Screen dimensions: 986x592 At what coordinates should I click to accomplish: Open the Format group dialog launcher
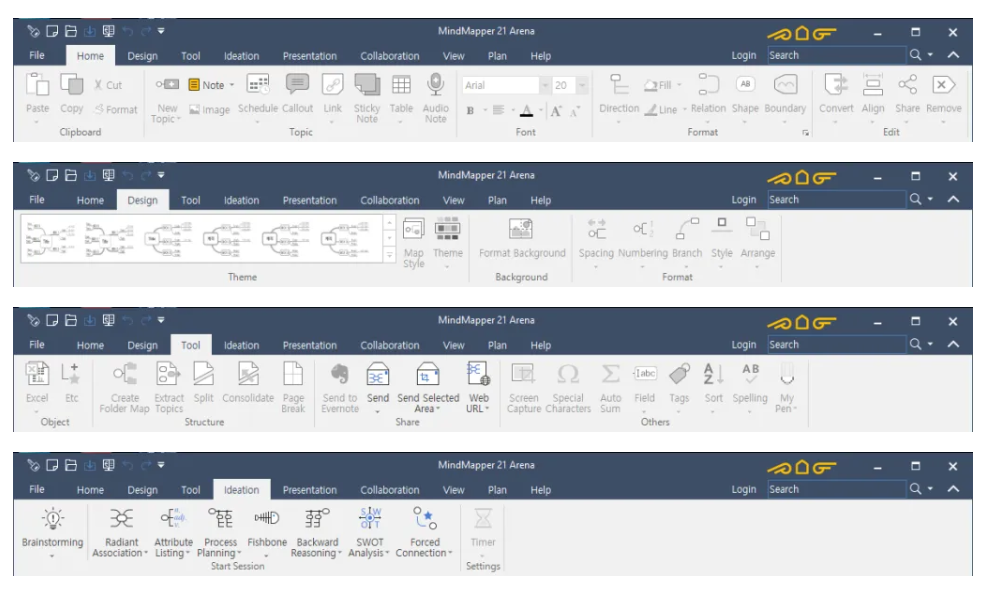click(806, 133)
